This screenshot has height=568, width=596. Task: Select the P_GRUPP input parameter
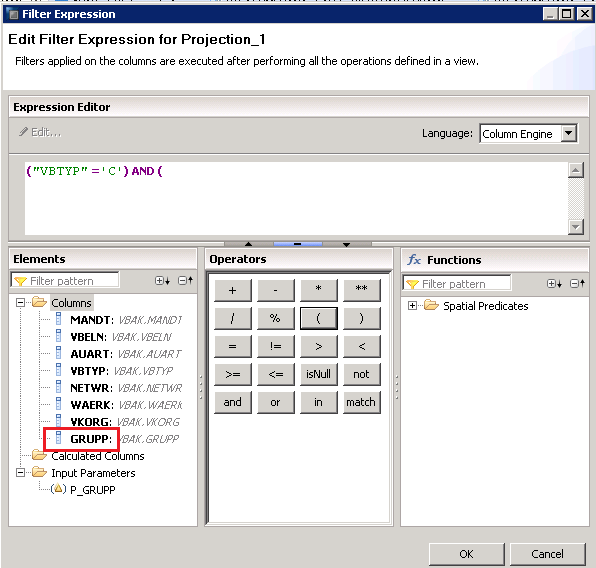point(93,490)
